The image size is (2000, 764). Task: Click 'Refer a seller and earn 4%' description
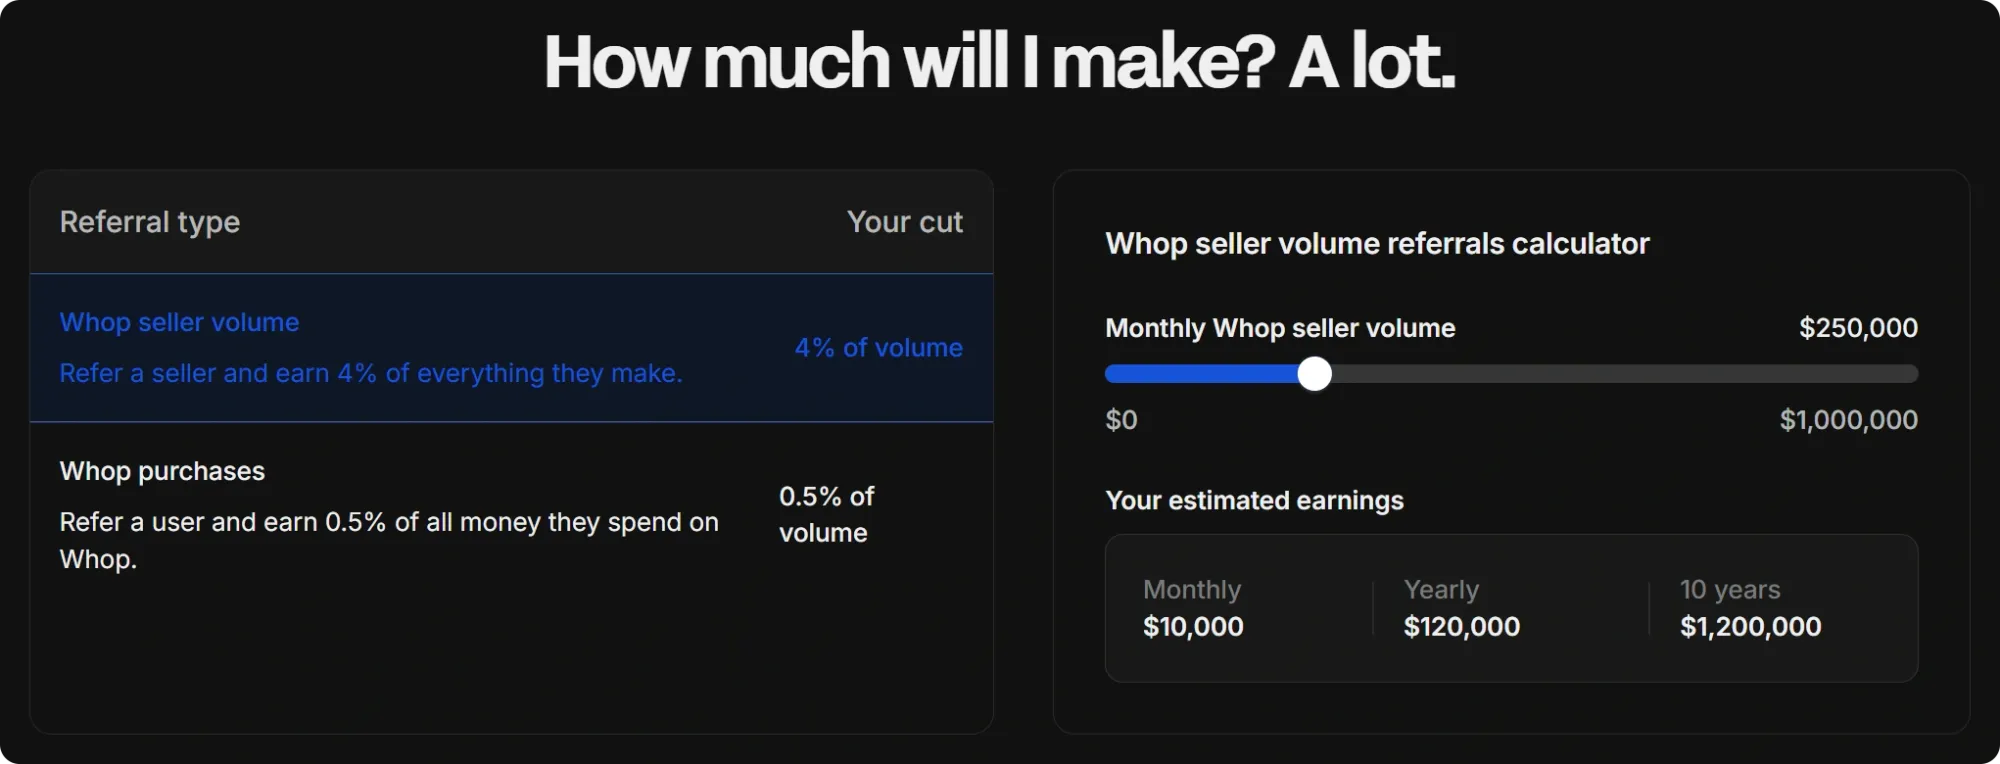tap(370, 373)
